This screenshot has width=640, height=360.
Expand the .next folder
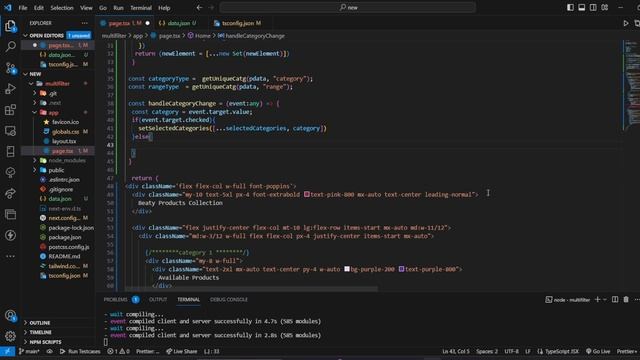(x=35, y=103)
